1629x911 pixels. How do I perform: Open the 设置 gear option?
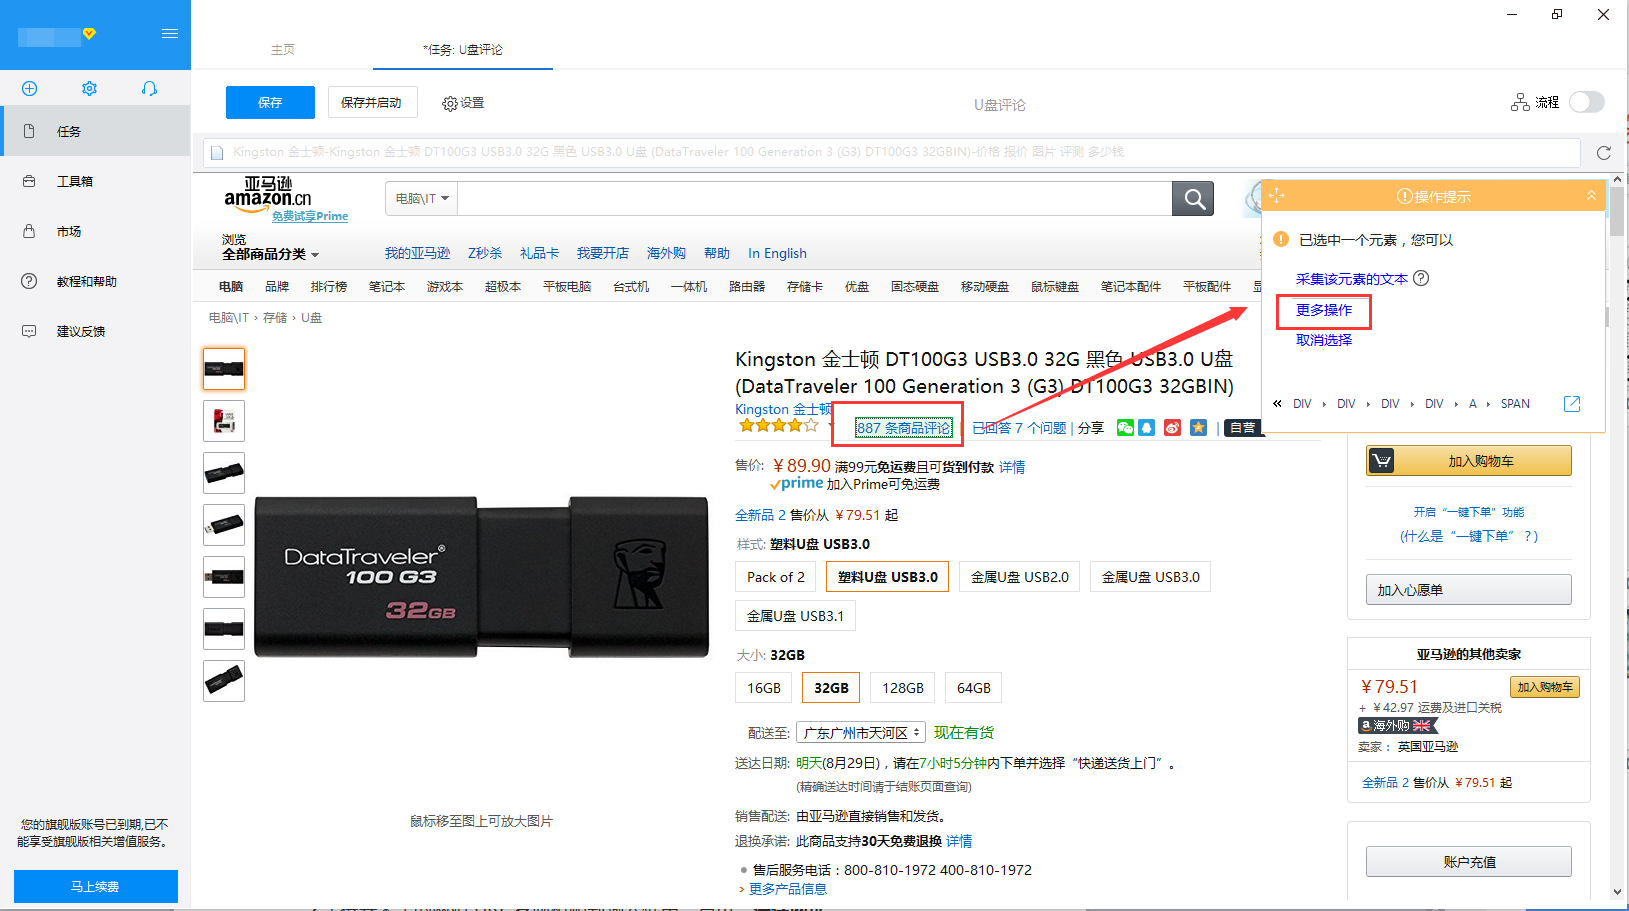pos(463,103)
